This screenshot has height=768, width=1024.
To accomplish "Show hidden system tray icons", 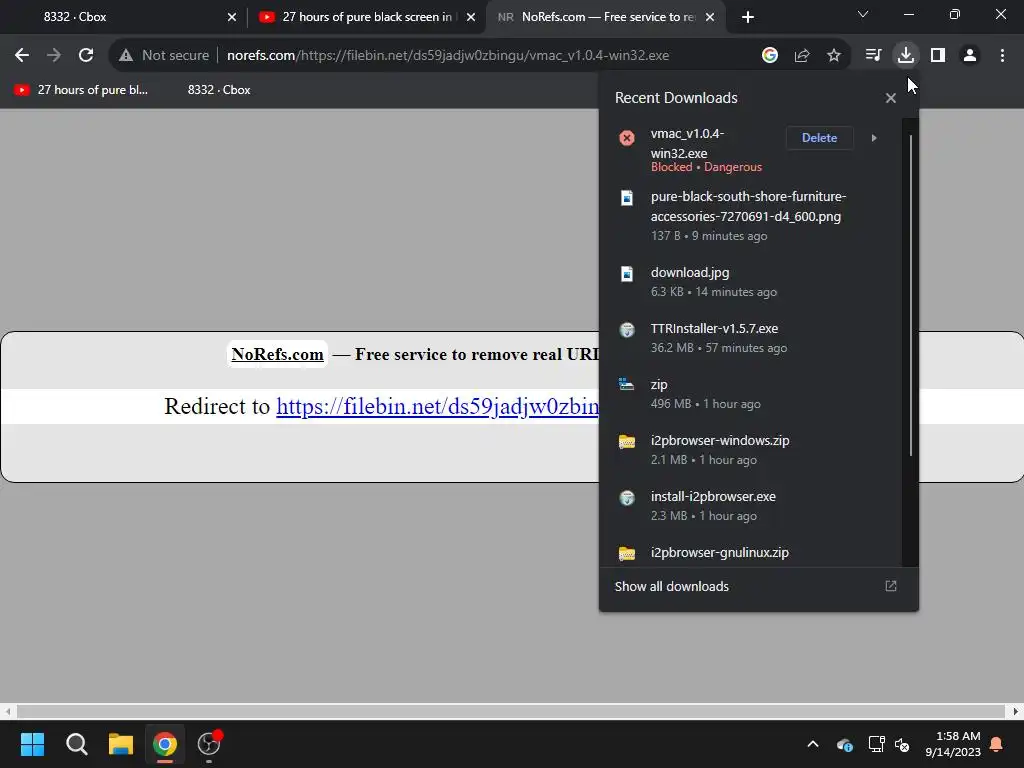I will pos(813,744).
